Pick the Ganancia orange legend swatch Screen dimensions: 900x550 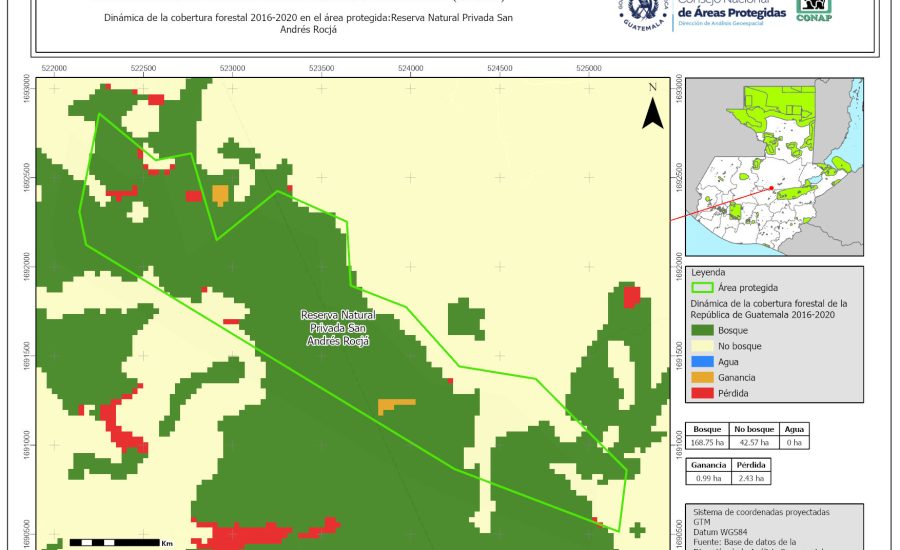point(708,377)
